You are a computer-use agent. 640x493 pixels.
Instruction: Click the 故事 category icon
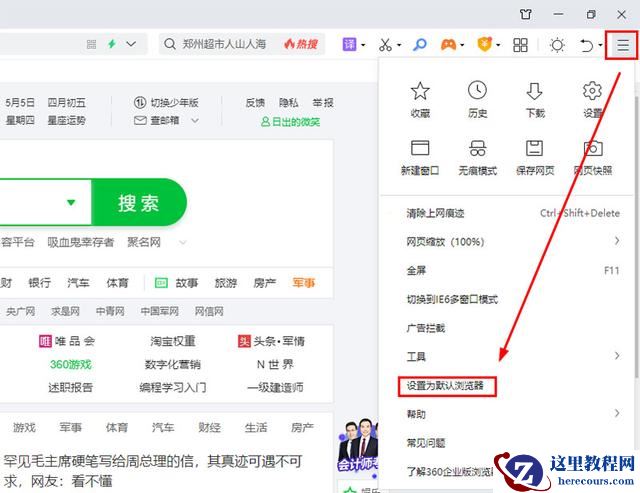pyautogui.click(x=161, y=282)
